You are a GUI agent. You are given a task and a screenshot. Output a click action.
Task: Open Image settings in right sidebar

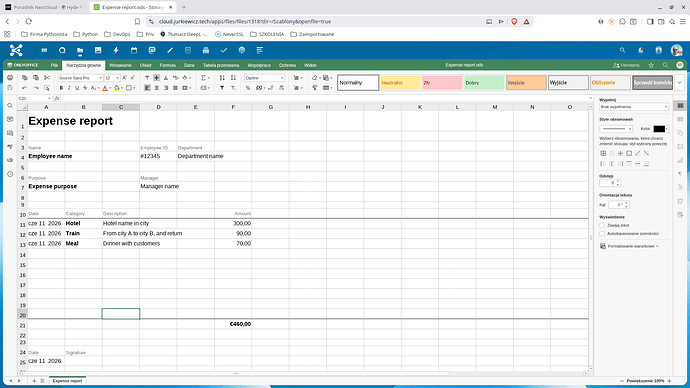tap(680, 146)
